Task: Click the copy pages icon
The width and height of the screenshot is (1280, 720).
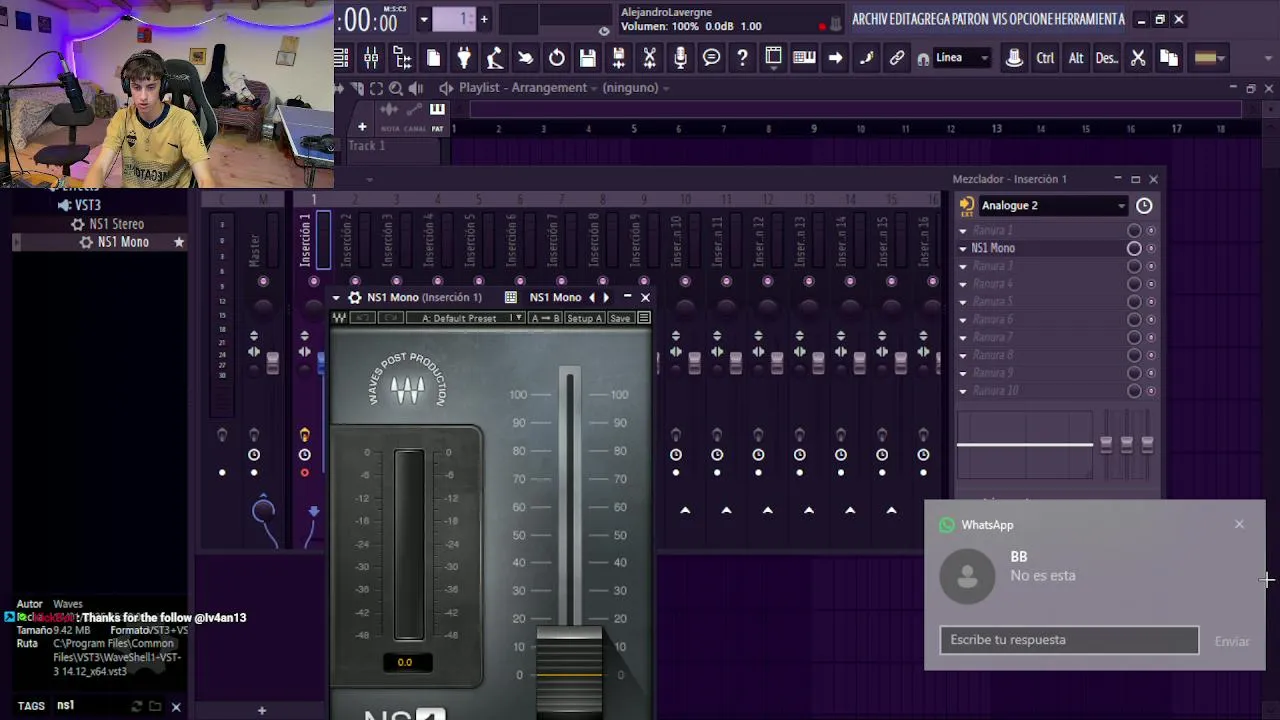Action: coord(1169,58)
